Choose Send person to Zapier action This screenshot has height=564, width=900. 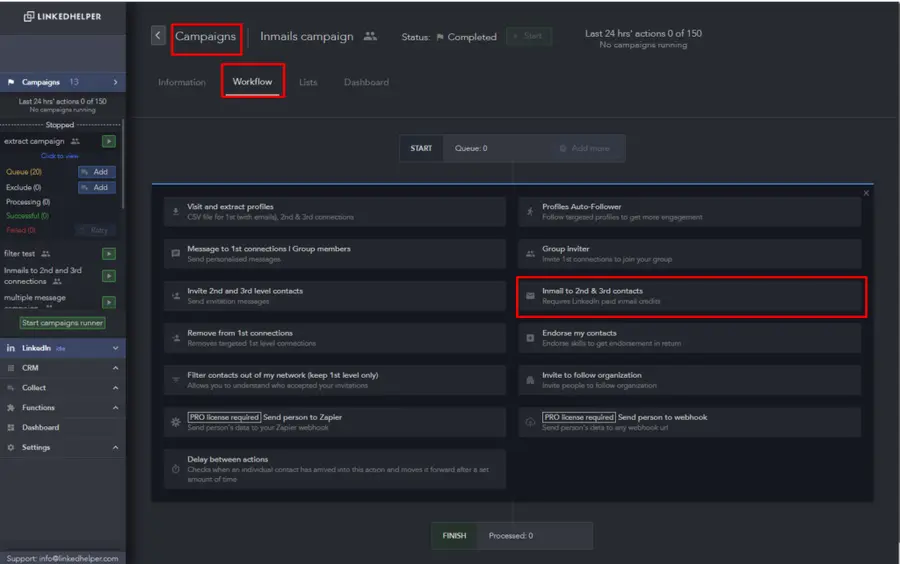click(x=335, y=422)
